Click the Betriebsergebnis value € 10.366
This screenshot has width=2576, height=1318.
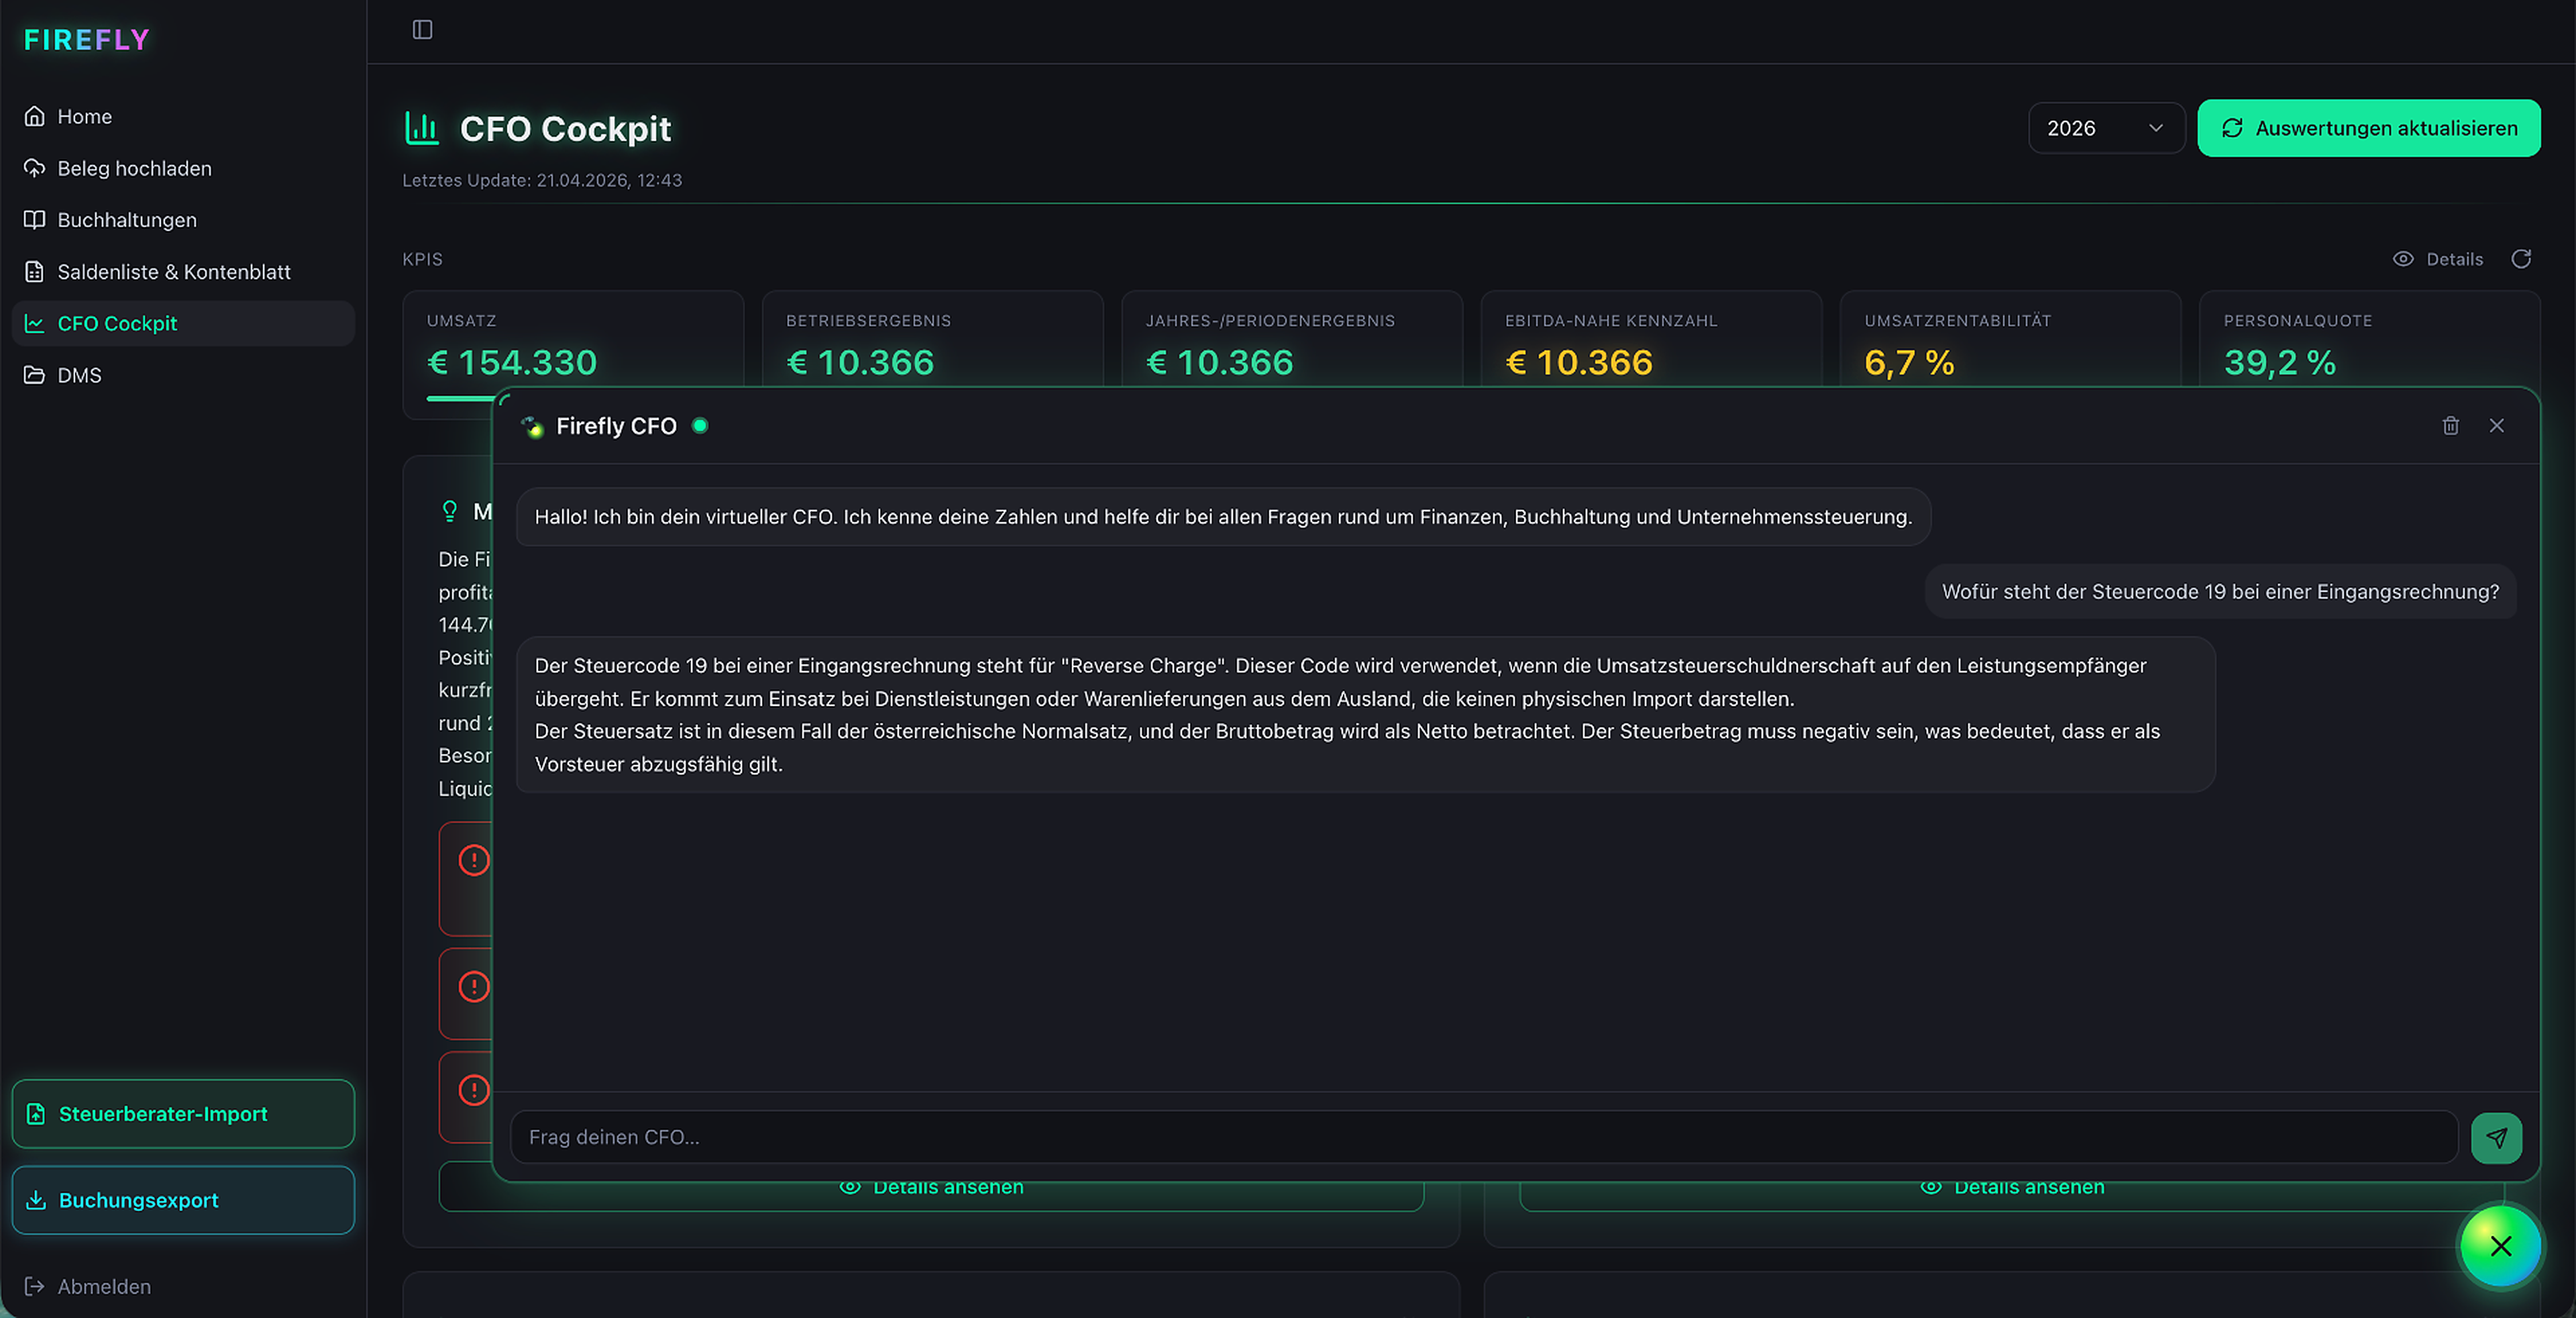point(860,363)
